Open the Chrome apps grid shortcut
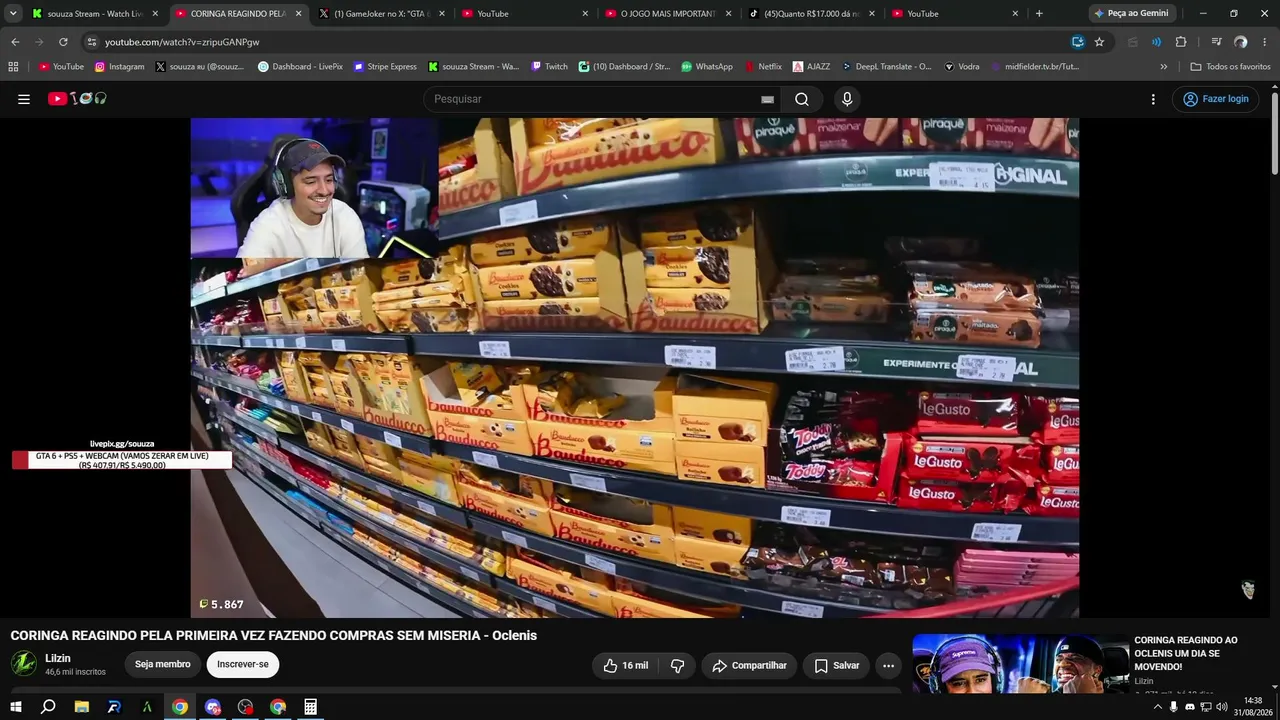 13,67
